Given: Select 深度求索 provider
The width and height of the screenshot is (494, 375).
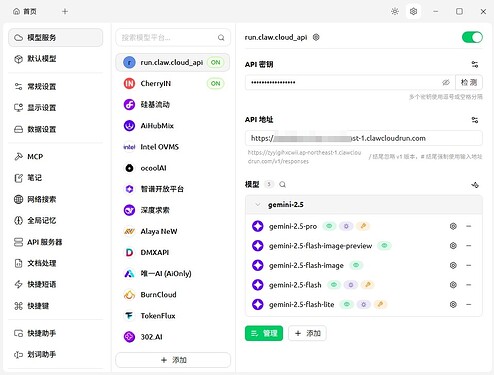Looking at the screenshot, I should click(173, 210).
